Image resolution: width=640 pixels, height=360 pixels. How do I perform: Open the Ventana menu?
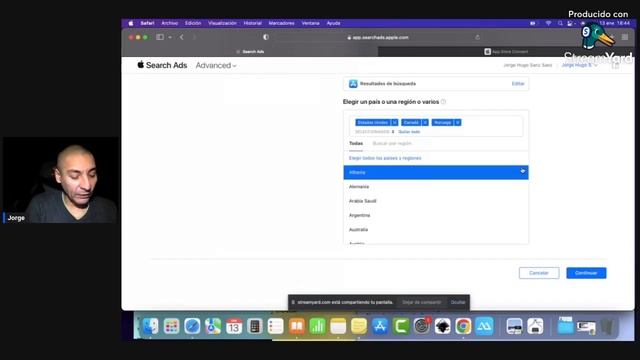click(310, 23)
